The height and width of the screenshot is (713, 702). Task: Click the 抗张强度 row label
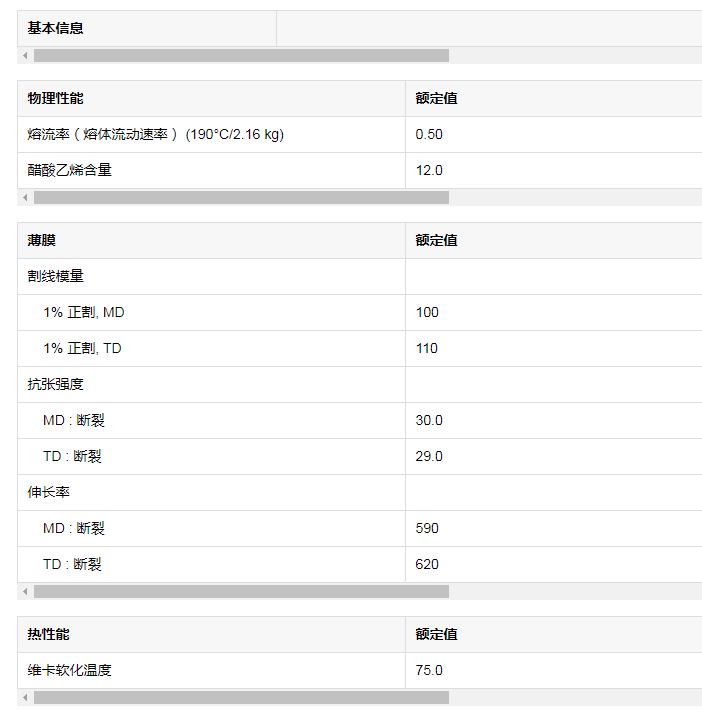(x=55, y=384)
